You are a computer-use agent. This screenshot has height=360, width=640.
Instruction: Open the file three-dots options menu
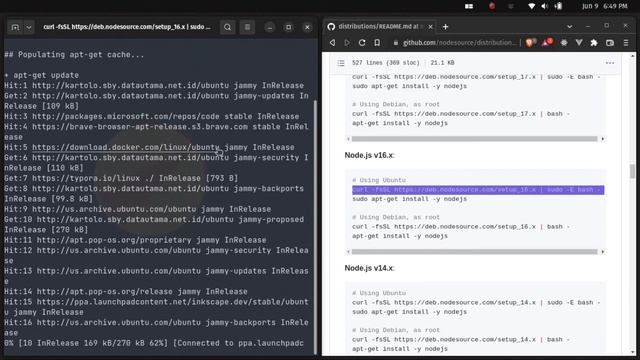coord(610,63)
